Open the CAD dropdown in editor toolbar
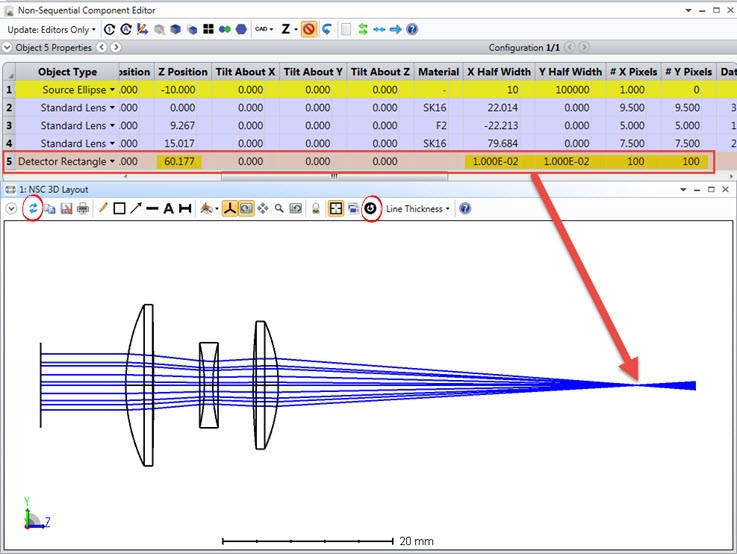 [264, 29]
